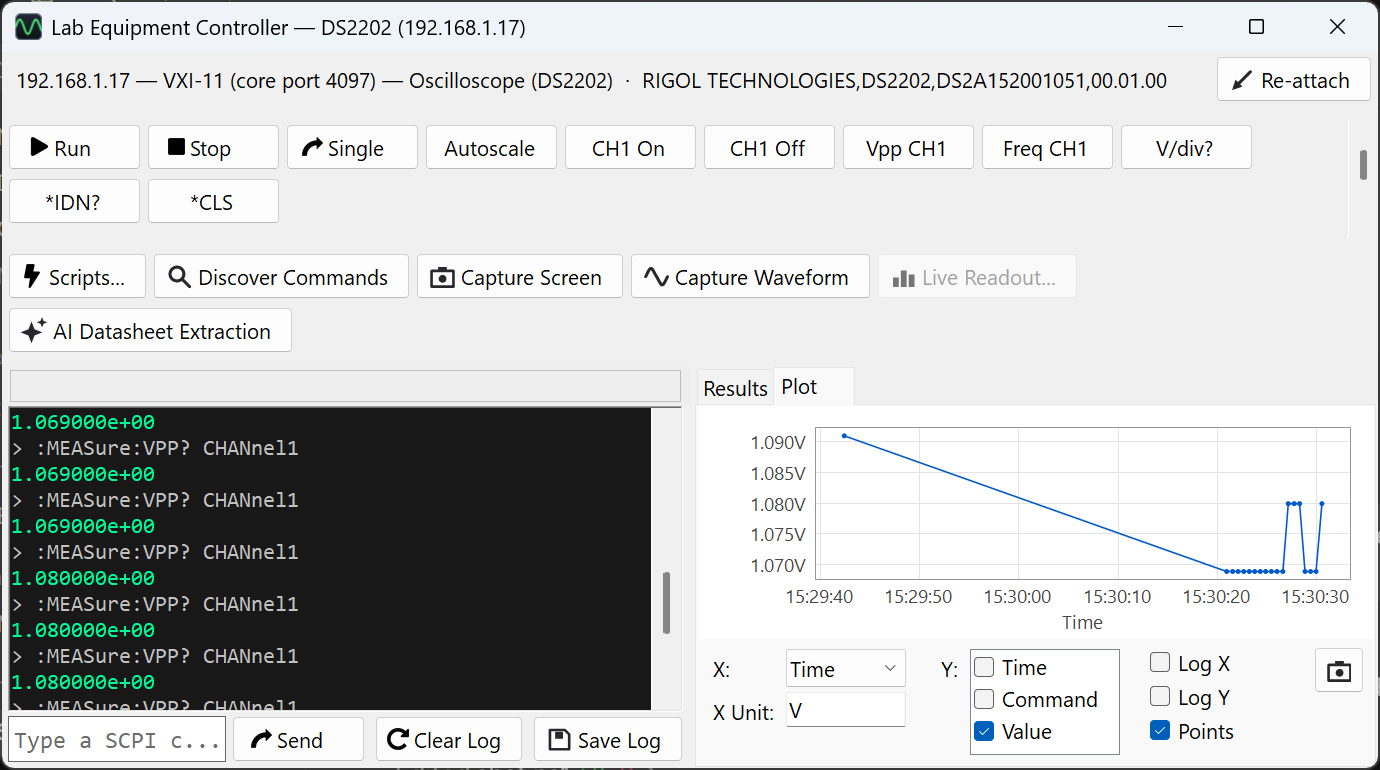1380x770 pixels.
Task: Focus the SCPI command input box
Action: [118, 740]
